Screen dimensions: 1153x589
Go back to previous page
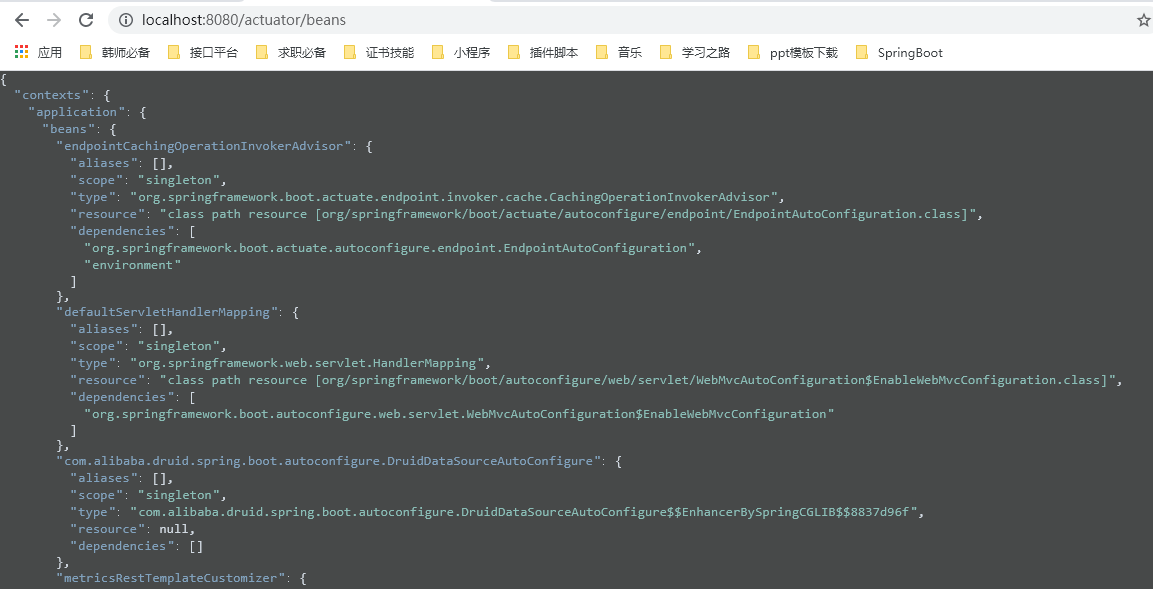click(21, 20)
